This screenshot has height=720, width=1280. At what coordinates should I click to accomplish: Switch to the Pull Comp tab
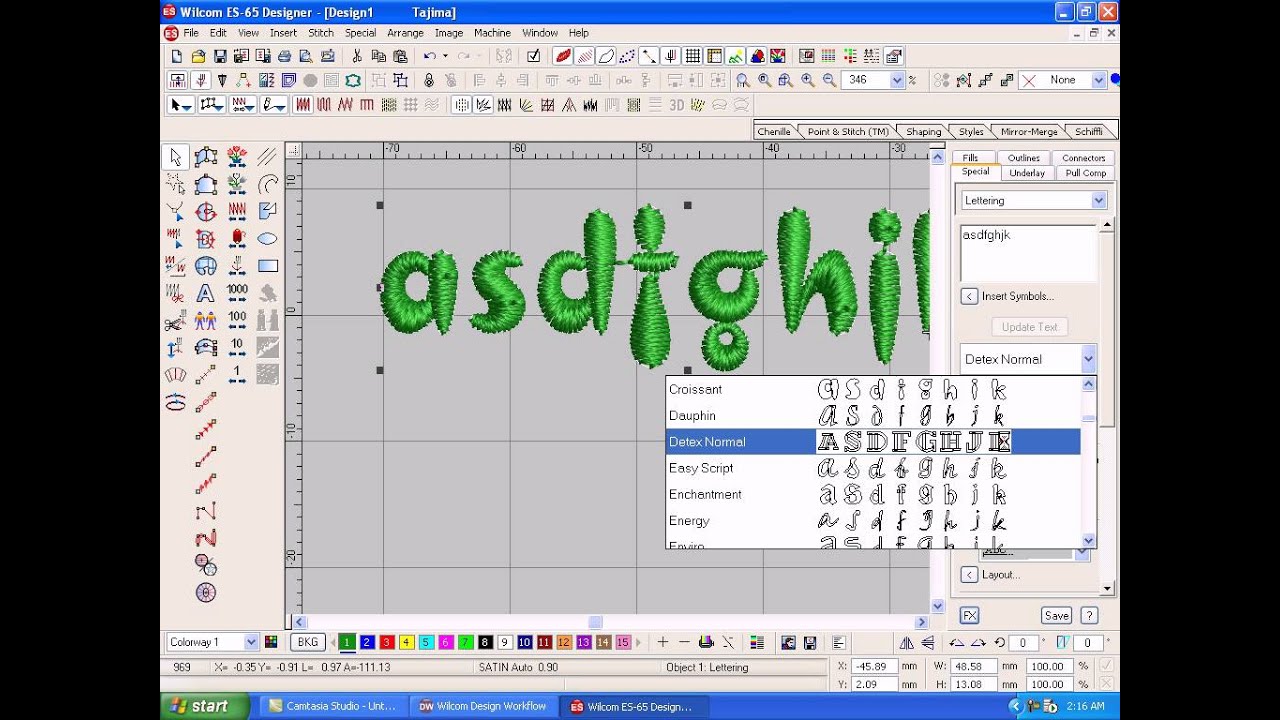(x=1085, y=172)
